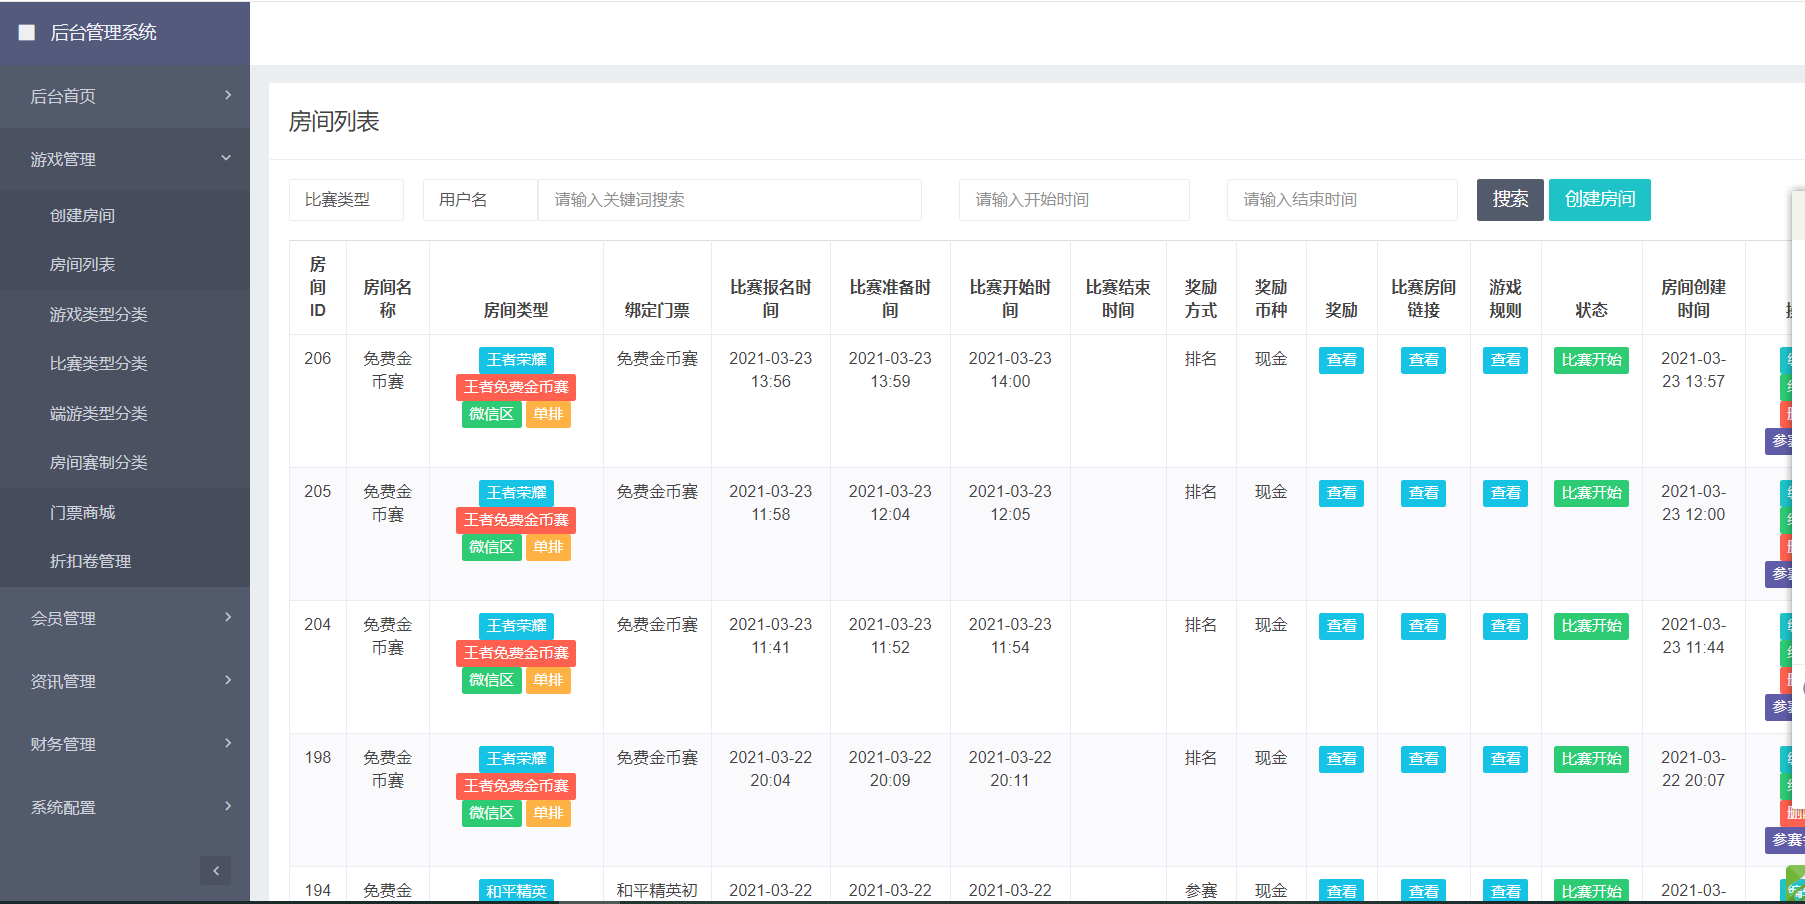Click the 比赛开始 status badge for room 198
1805x904 pixels.
tap(1591, 759)
